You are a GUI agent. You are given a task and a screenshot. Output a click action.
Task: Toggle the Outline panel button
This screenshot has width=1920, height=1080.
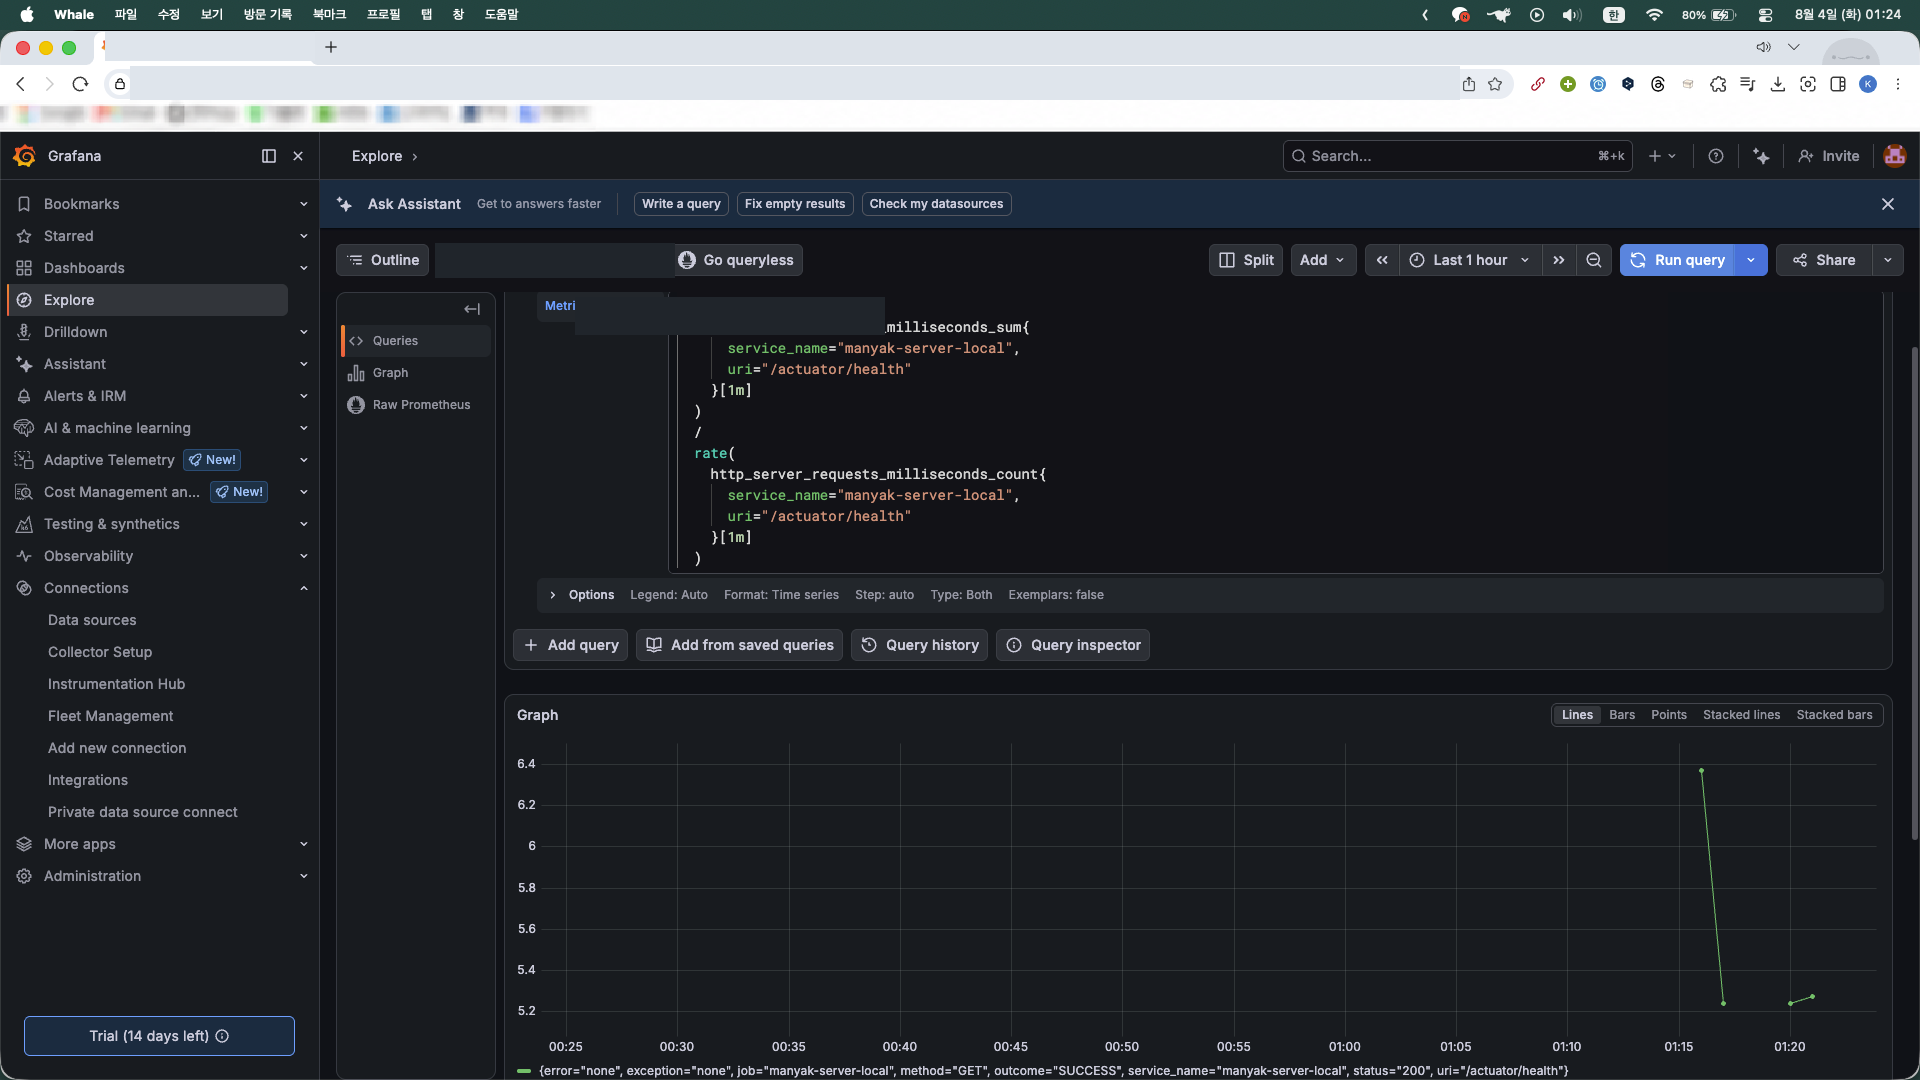(383, 260)
